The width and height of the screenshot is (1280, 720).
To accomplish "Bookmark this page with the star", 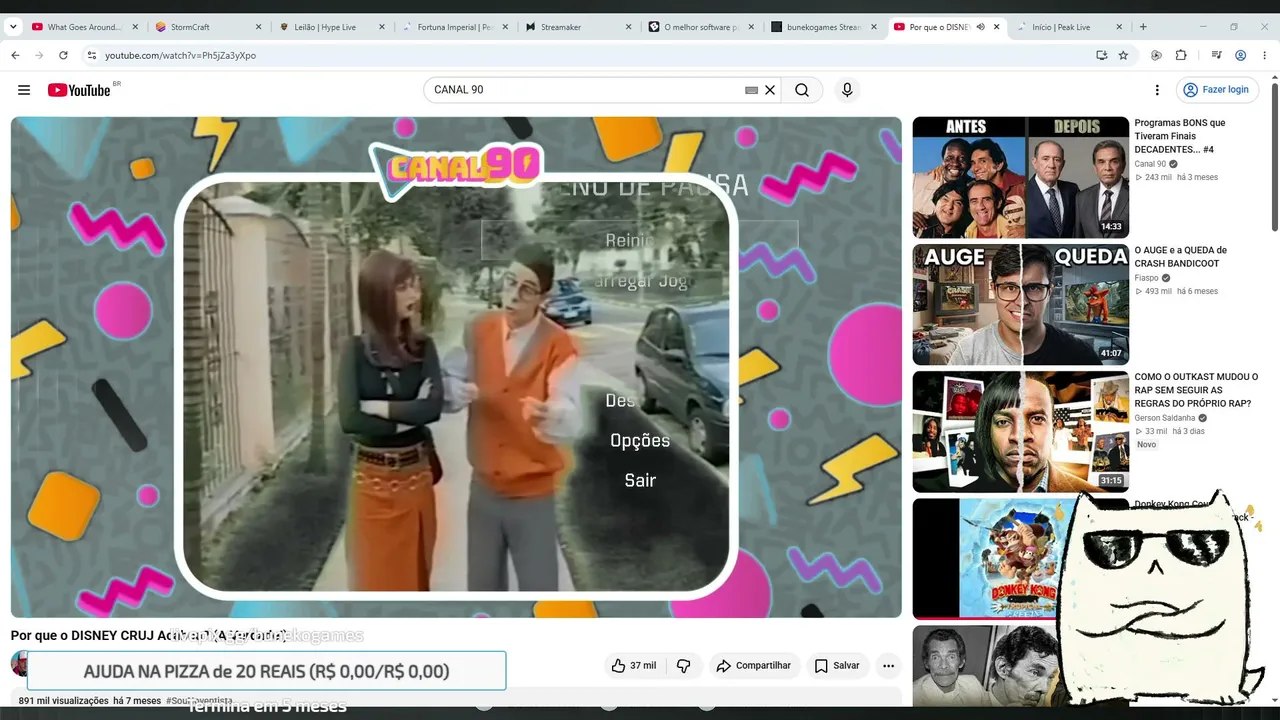I will (1123, 55).
